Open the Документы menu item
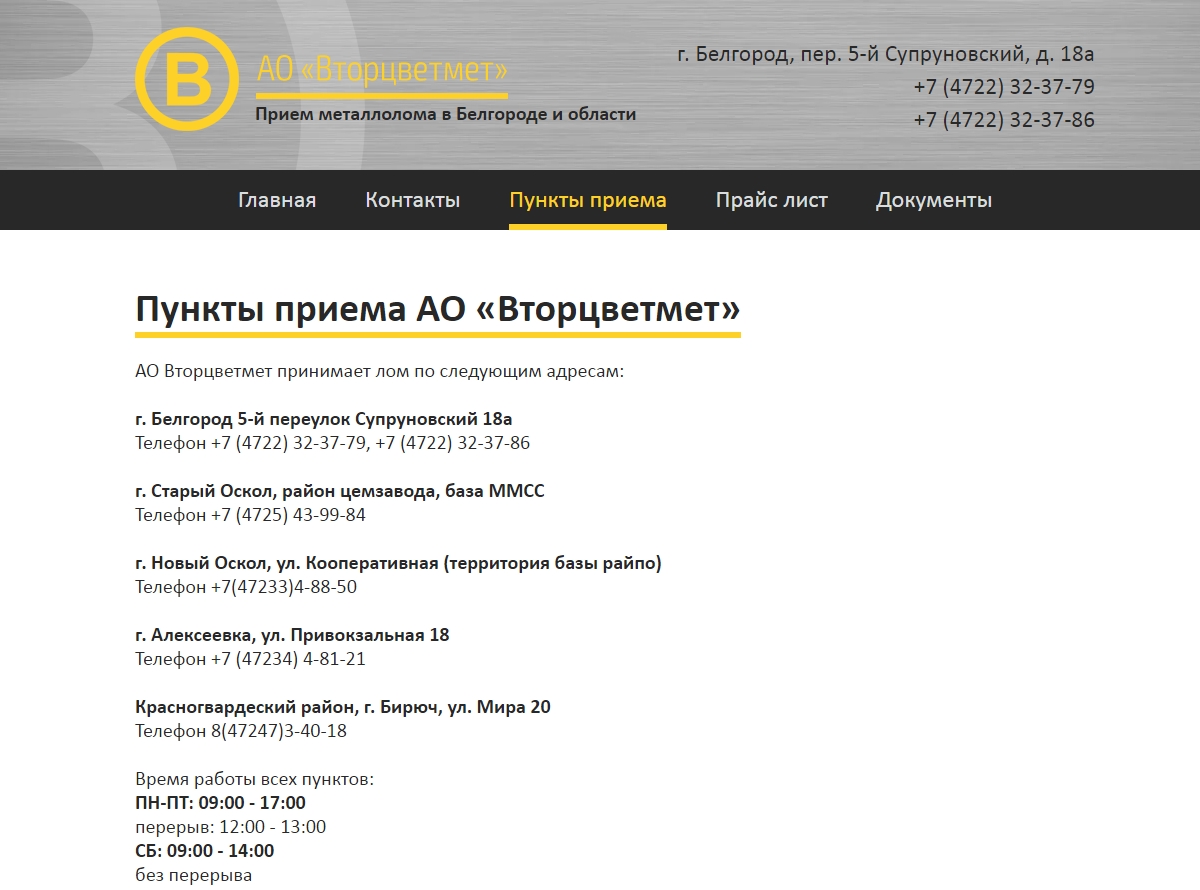The width and height of the screenshot is (1200, 890). [x=933, y=200]
